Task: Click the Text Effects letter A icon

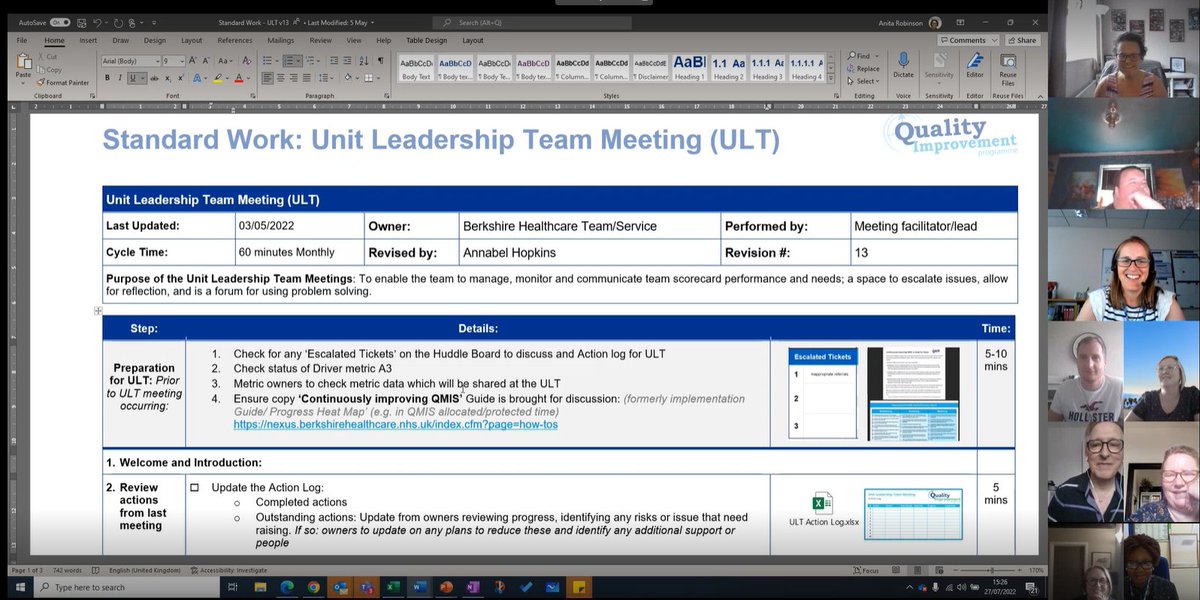Action: point(196,77)
